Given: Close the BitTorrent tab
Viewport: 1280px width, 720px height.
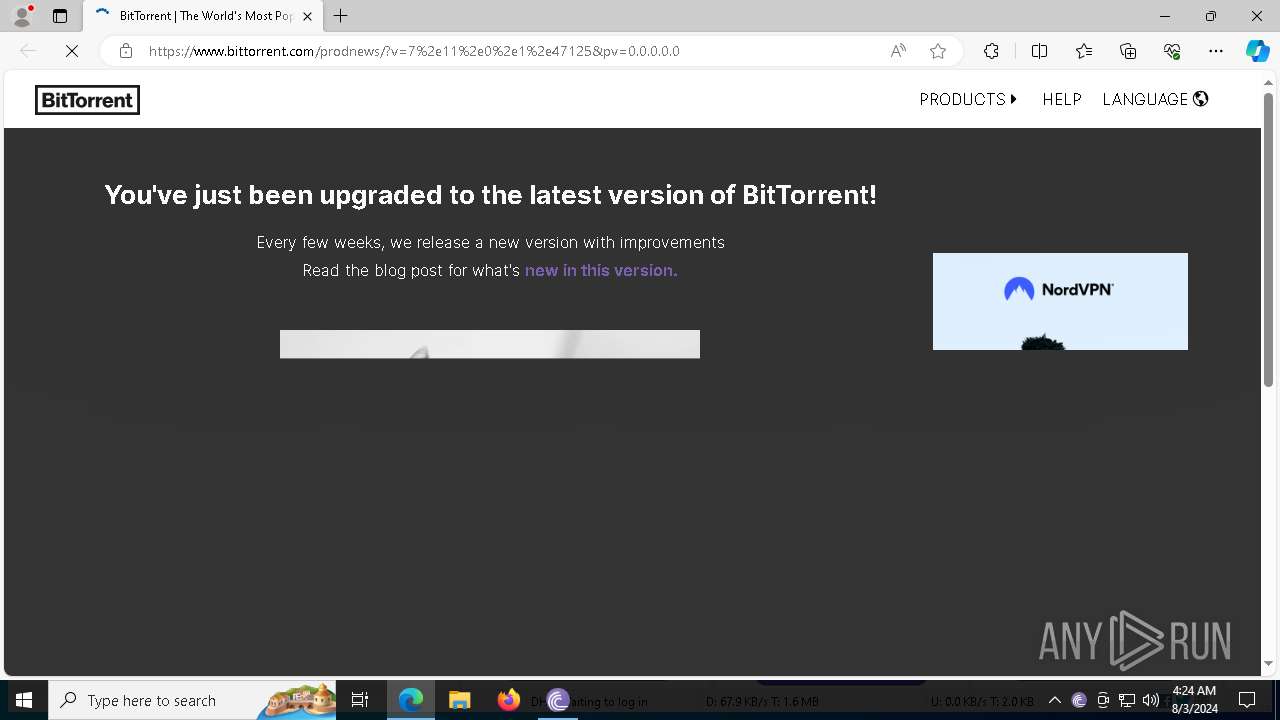Looking at the screenshot, I should pyautogui.click(x=308, y=16).
